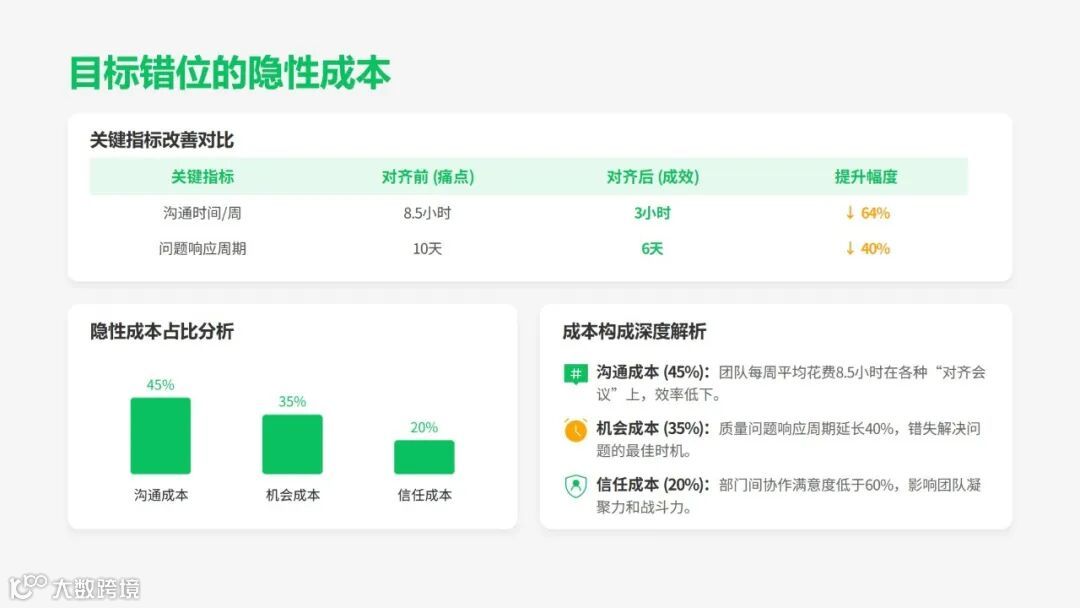
Task: Select the 提升幅度 column header
Action: (866, 177)
